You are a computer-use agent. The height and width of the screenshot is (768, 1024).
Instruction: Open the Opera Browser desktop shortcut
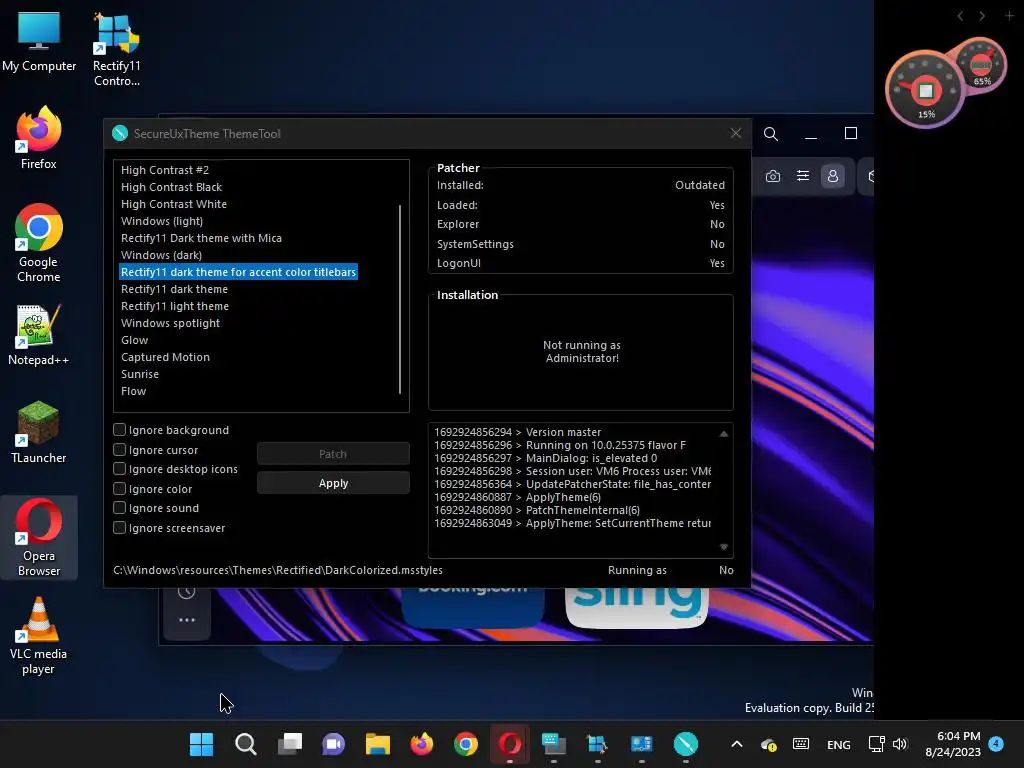click(x=39, y=537)
